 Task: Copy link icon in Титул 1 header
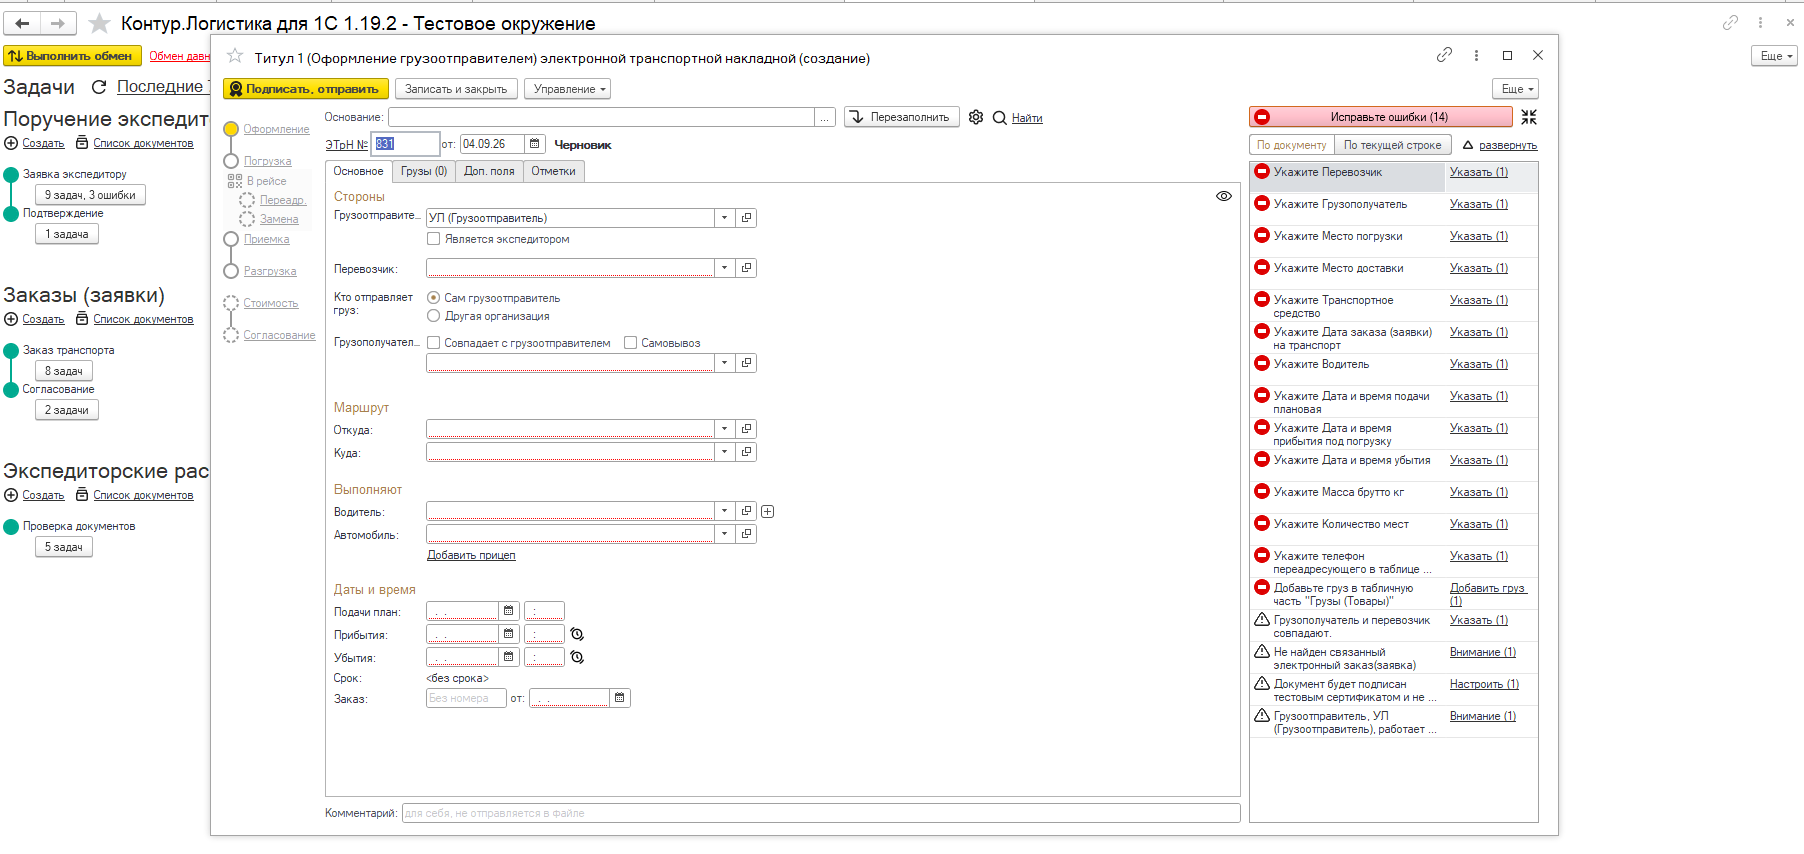pyautogui.click(x=1444, y=55)
